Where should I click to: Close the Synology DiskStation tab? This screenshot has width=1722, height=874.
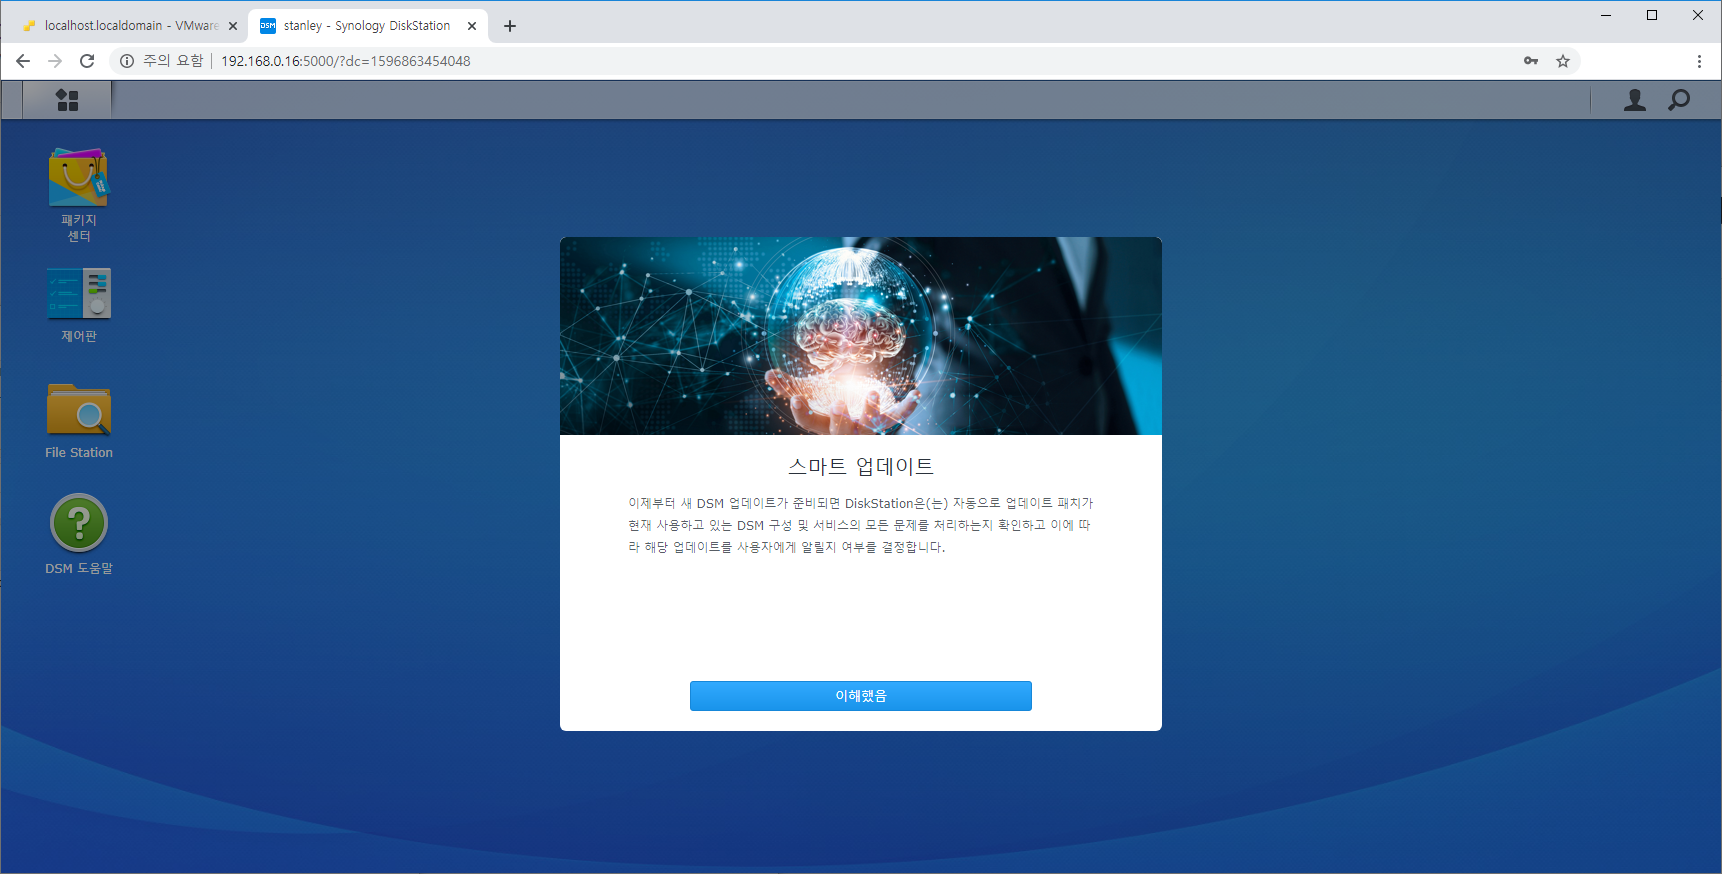point(472,26)
